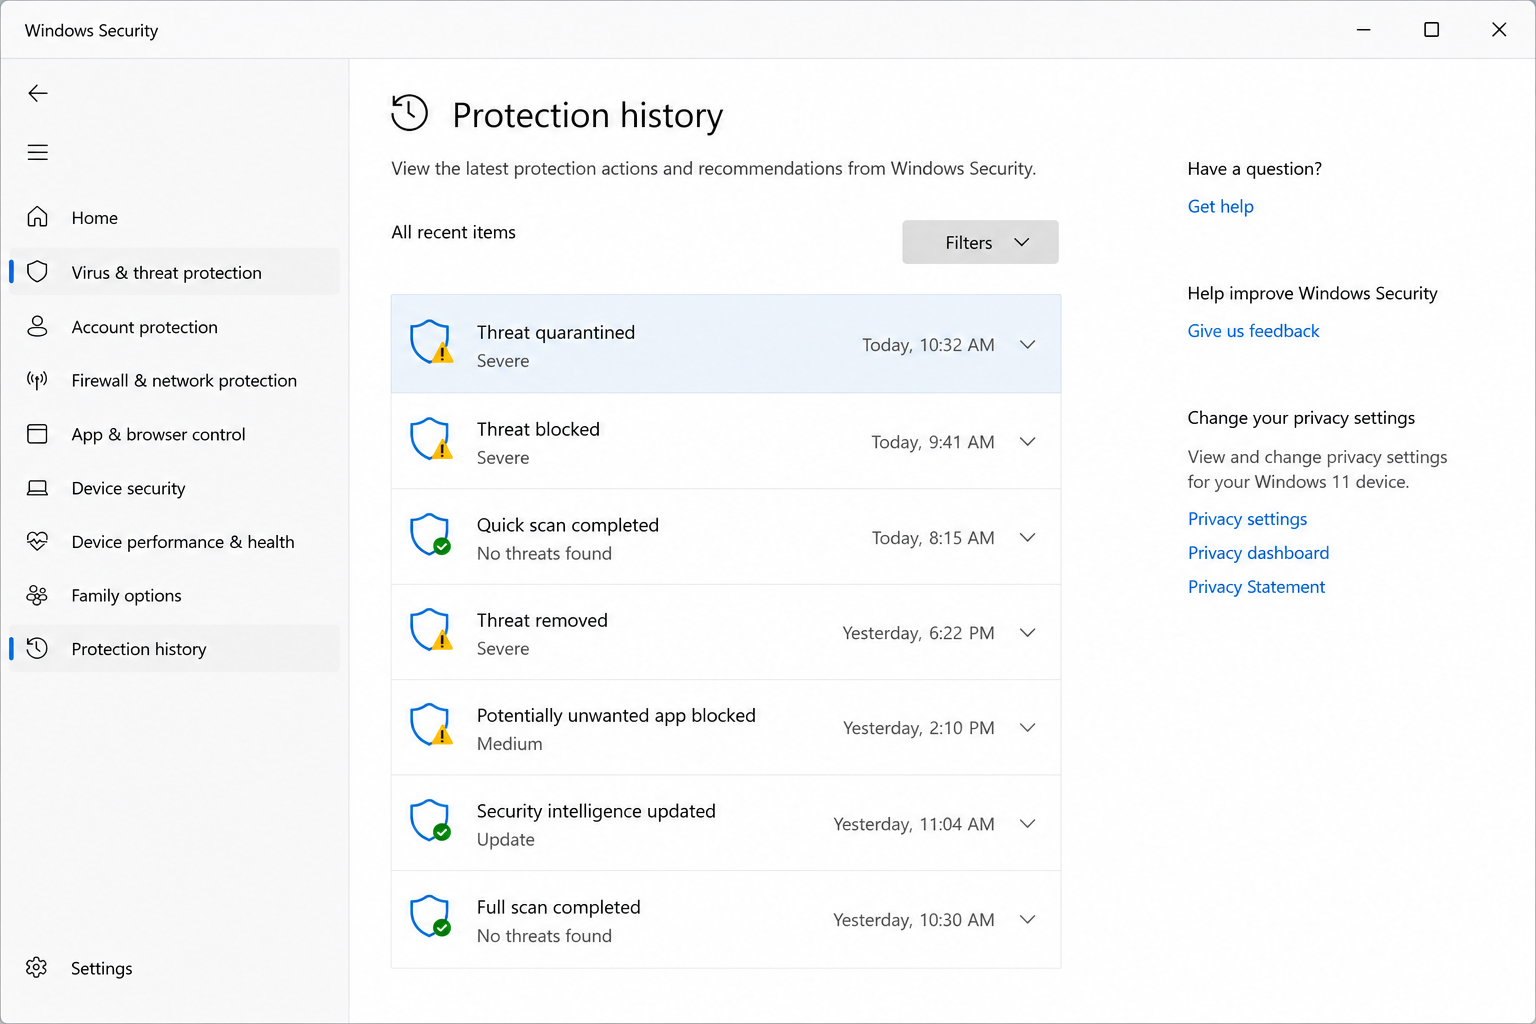
Task: Open Device performance & health page
Action: (x=174, y=541)
